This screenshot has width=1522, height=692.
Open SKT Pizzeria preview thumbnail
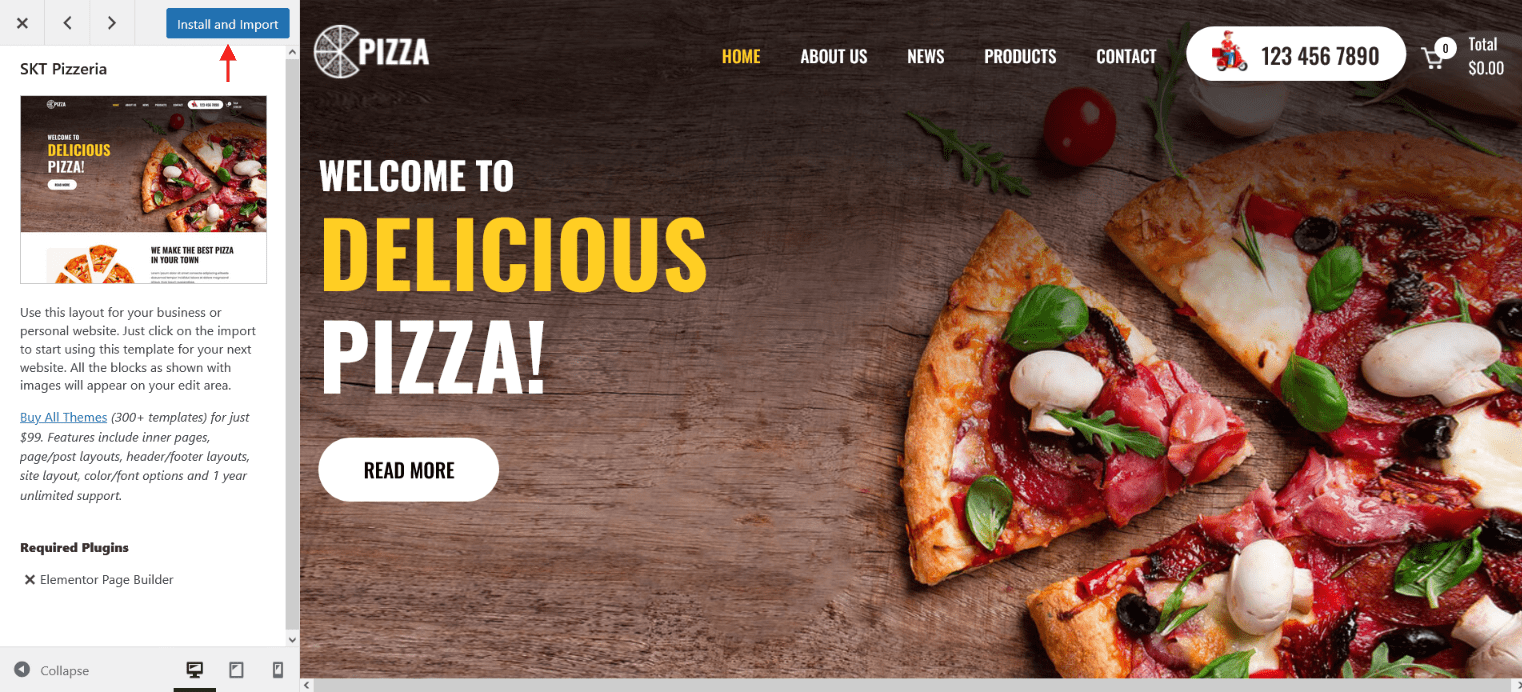(x=144, y=190)
